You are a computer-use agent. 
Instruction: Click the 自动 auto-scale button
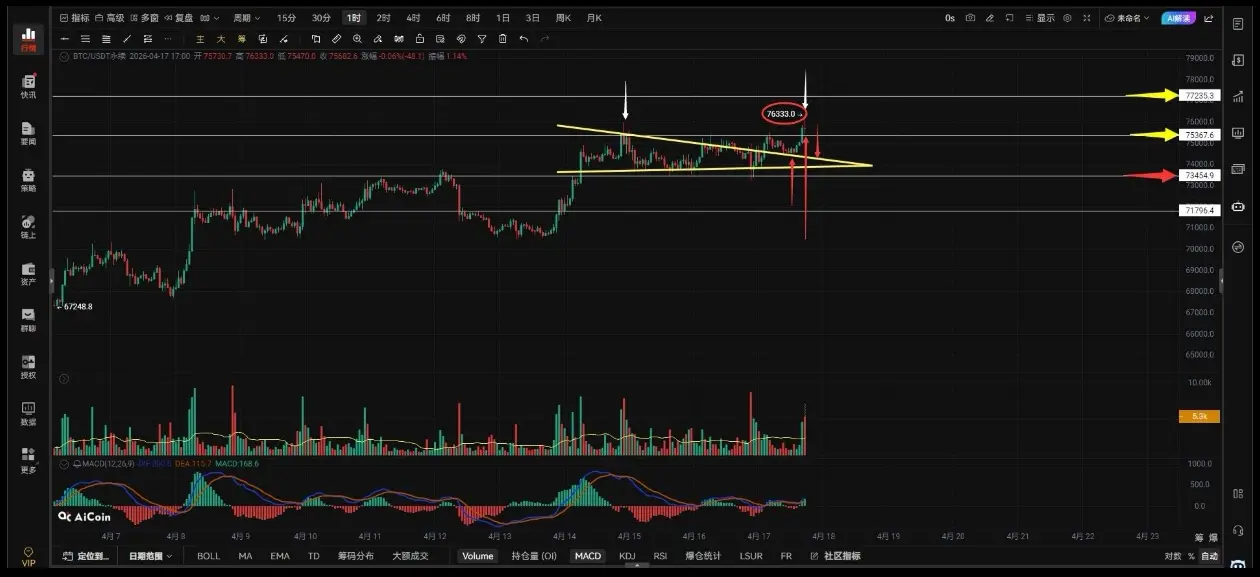point(1209,556)
